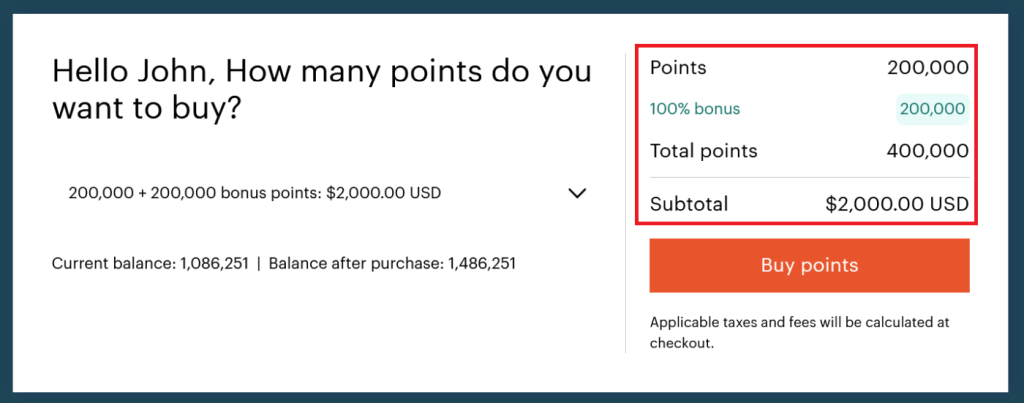
Task: Click the $2,000.00 USD subtotal amount
Action: pyautogui.click(x=897, y=204)
